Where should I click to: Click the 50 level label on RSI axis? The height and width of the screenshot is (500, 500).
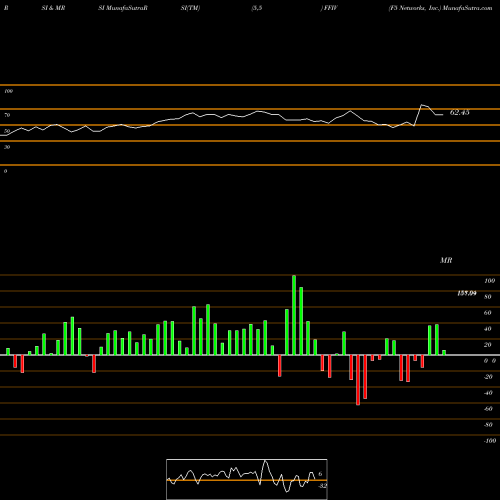point(7,131)
